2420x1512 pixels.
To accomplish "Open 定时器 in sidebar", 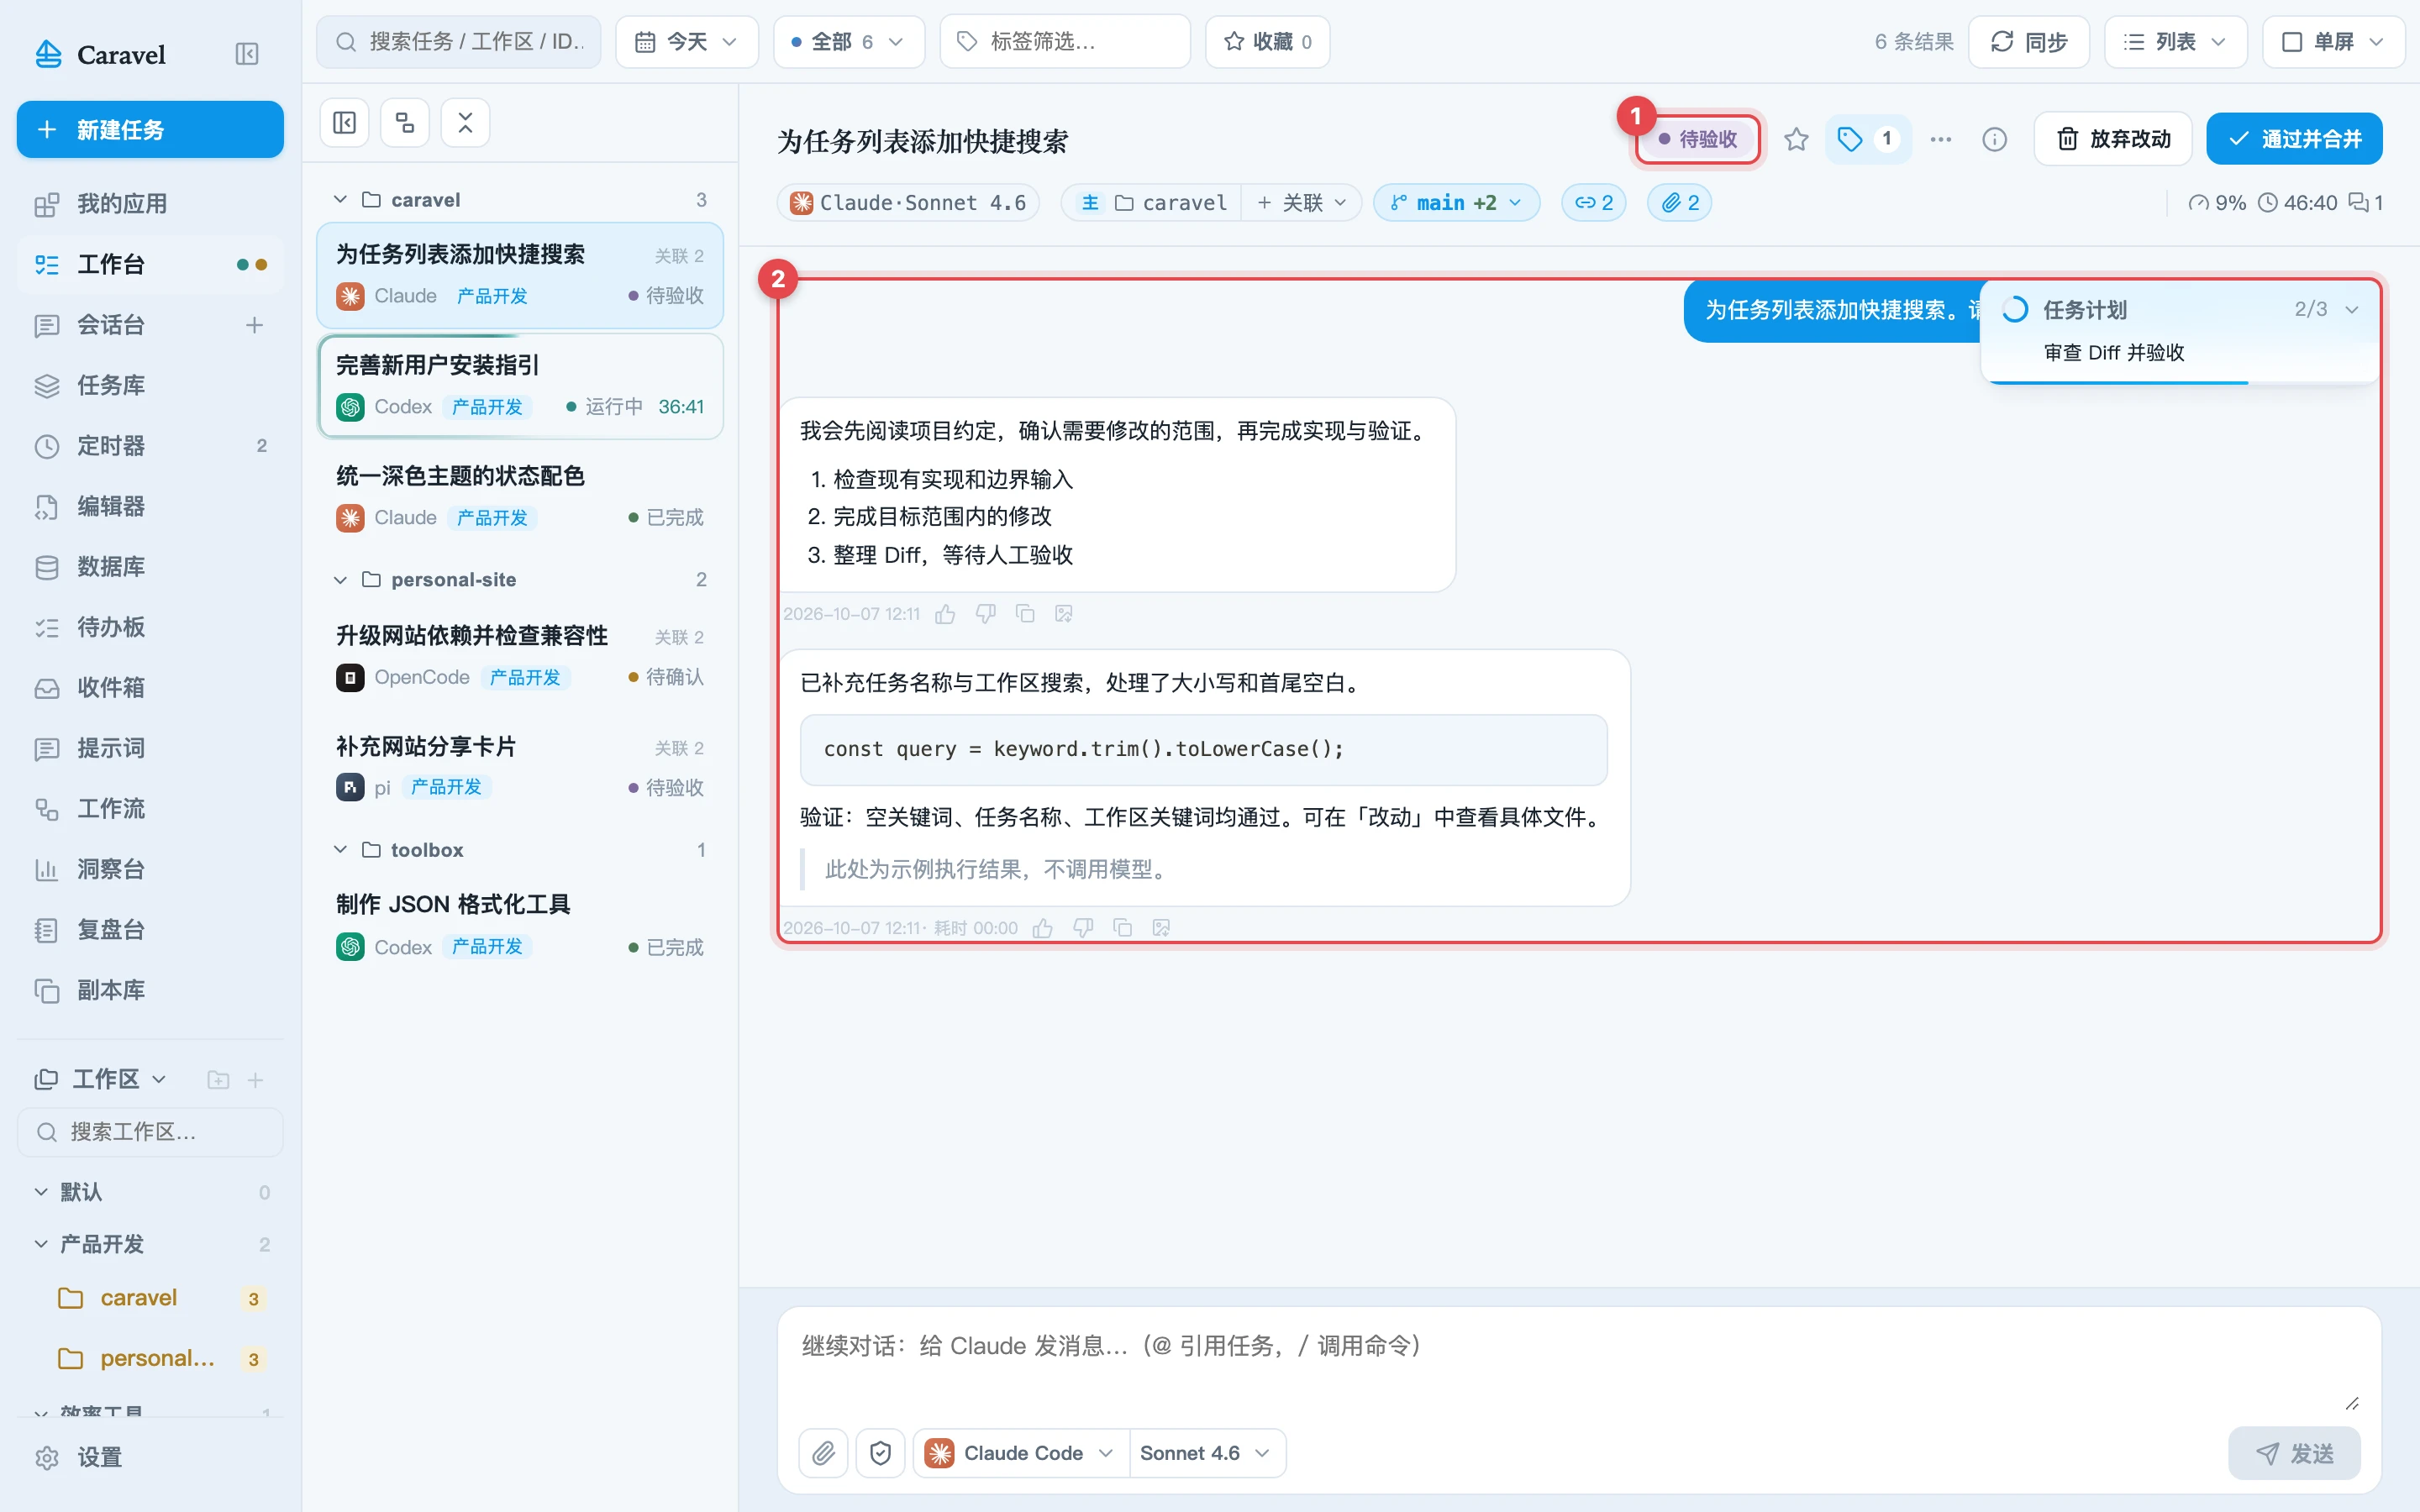I will [x=150, y=446].
